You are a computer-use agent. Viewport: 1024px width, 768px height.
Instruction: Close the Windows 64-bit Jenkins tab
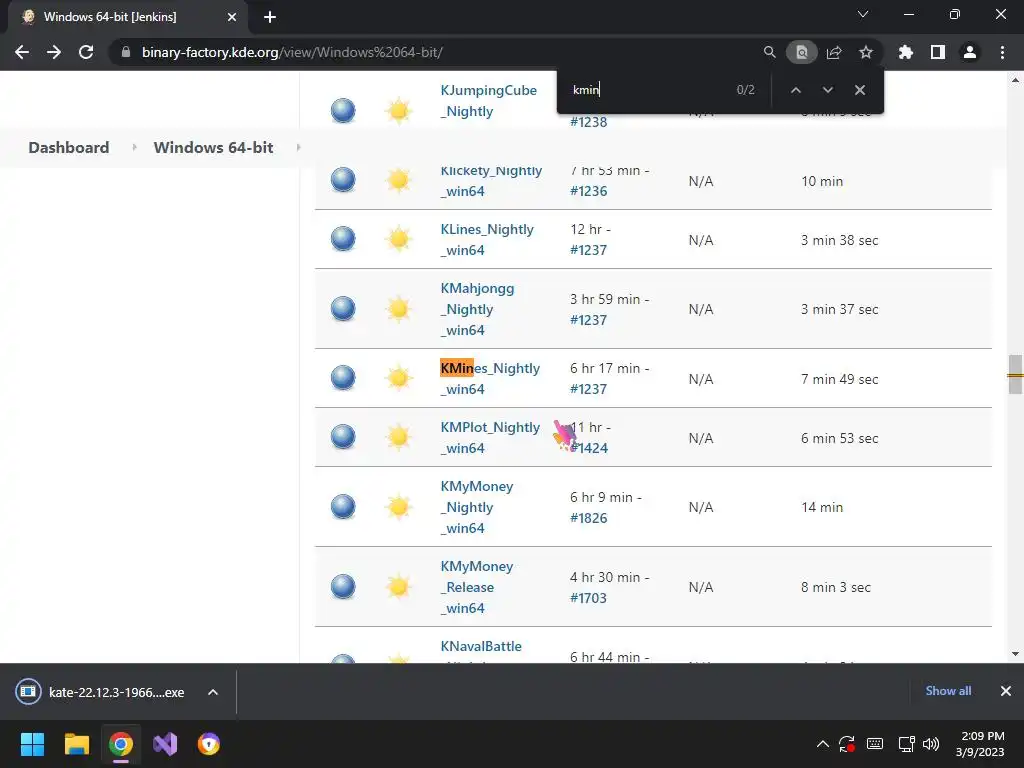[232, 17]
